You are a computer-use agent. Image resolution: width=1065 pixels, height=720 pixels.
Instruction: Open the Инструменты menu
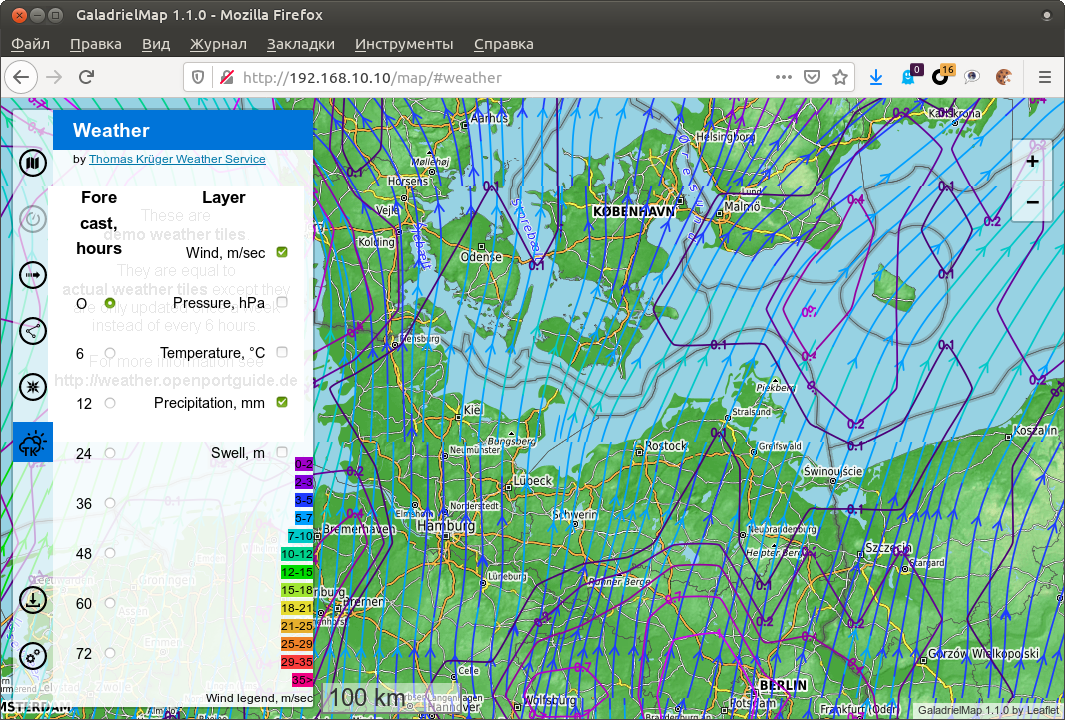click(404, 44)
